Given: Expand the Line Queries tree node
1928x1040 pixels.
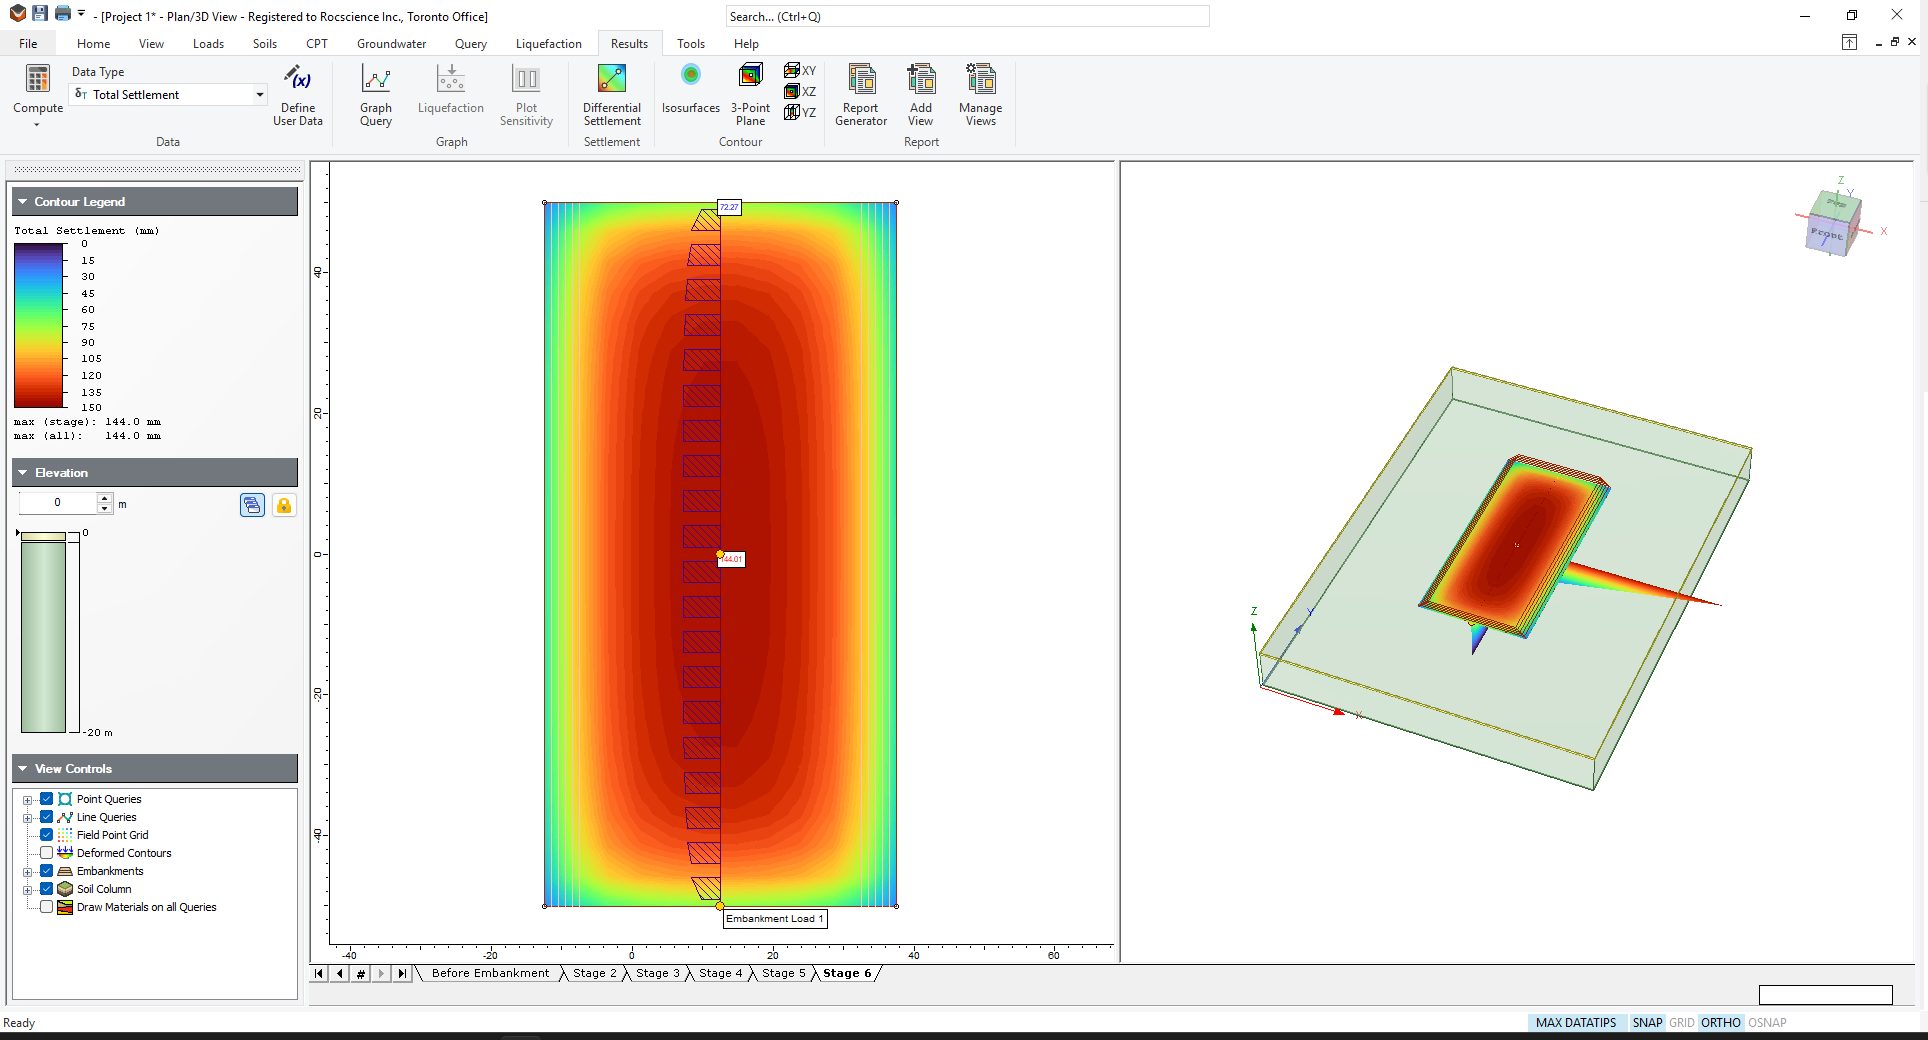Looking at the screenshot, I should pyautogui.click(x=28, y=818).
